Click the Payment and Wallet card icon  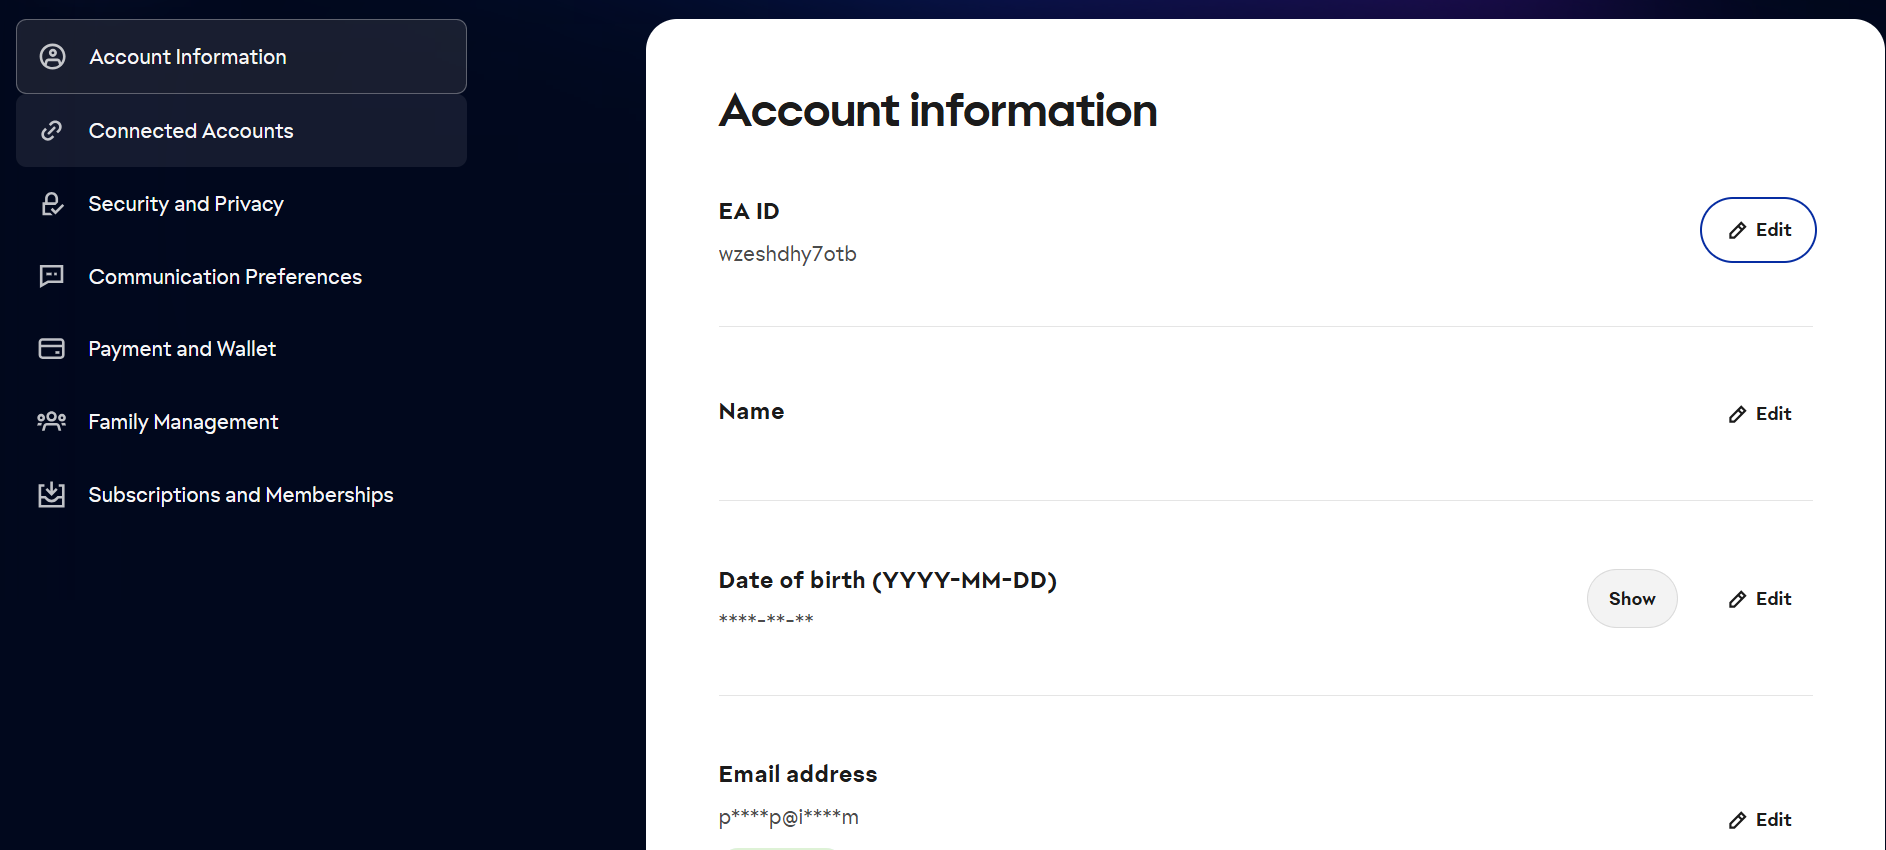pos(52,349)
